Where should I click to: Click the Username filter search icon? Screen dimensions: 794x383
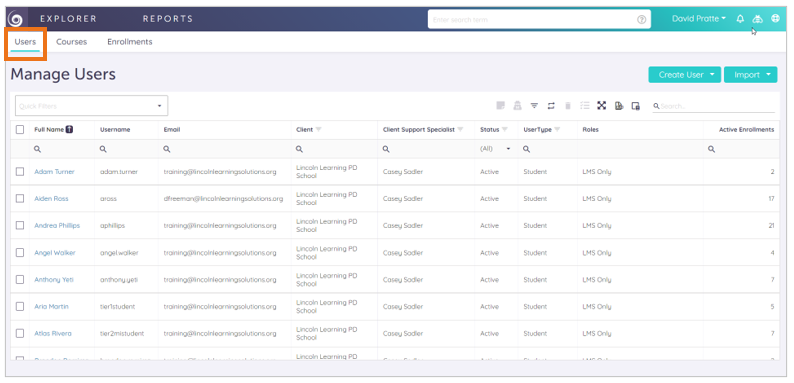click(x=103, y=149)
